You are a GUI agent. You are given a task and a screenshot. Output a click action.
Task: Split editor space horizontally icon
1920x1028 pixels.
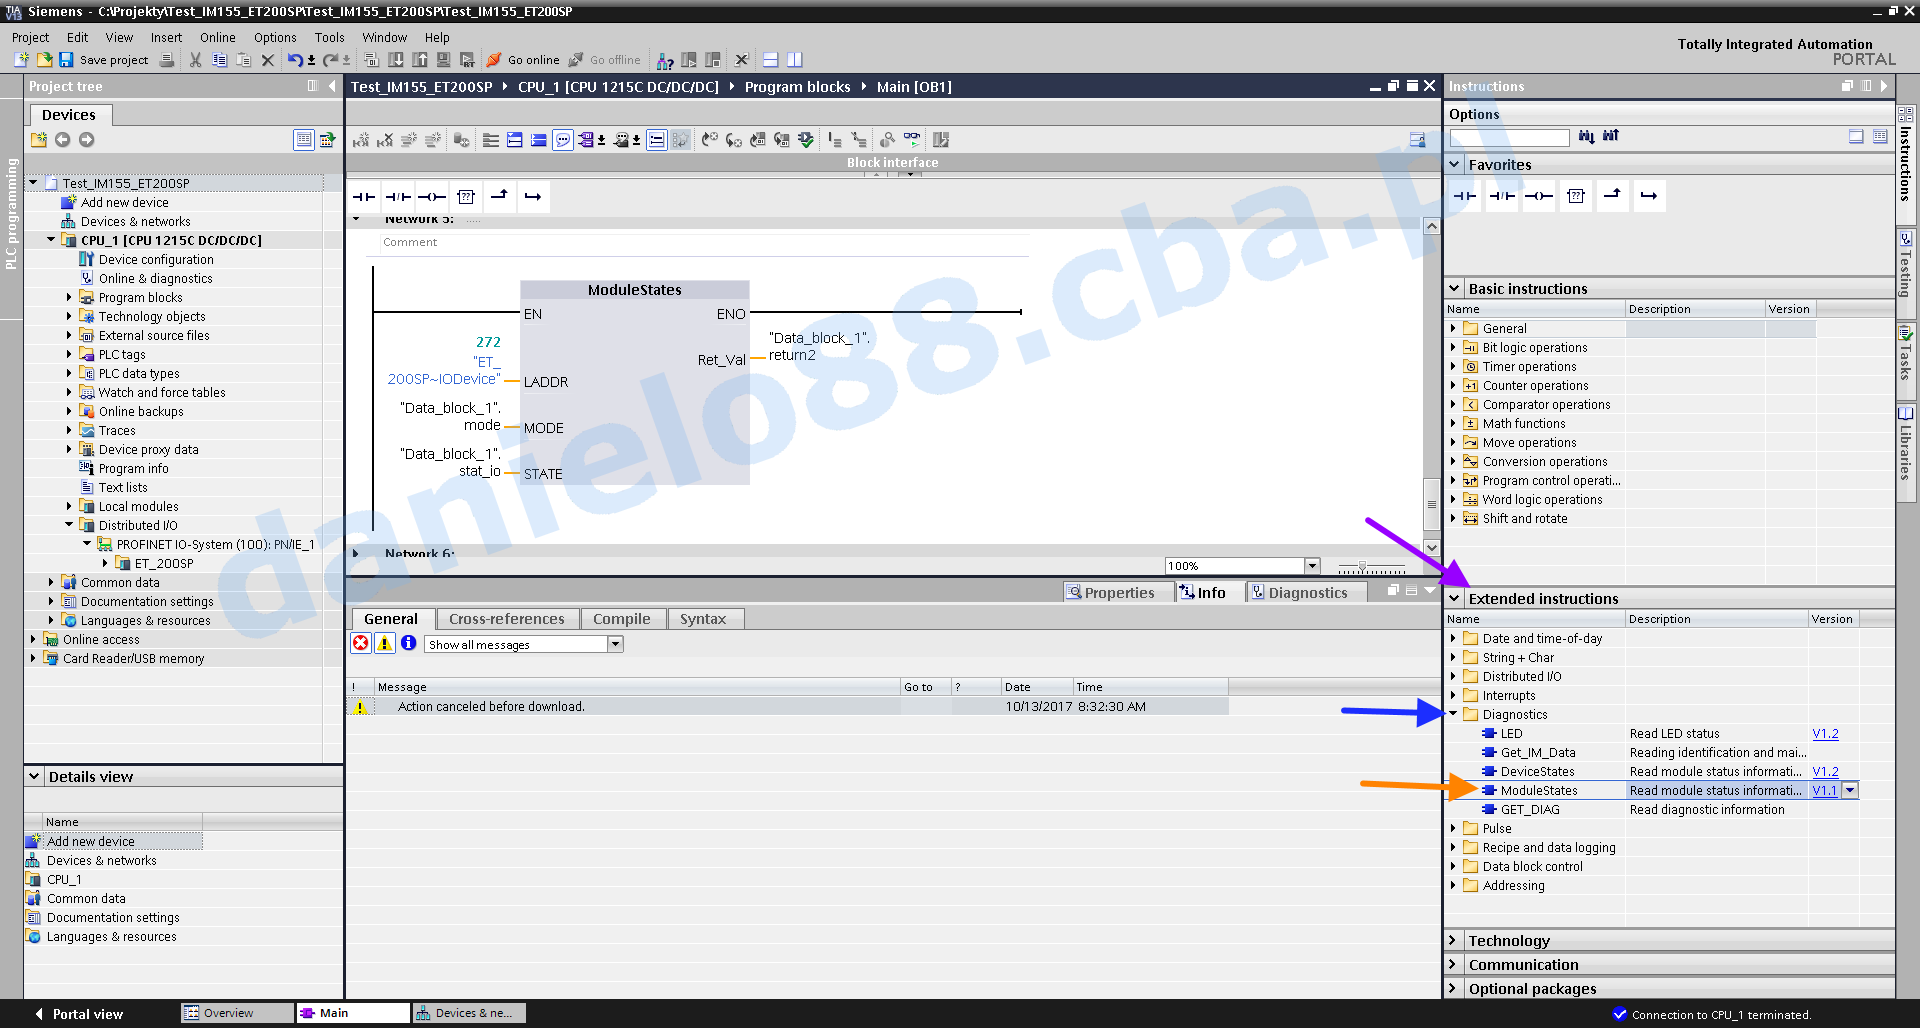coord(770,60)
